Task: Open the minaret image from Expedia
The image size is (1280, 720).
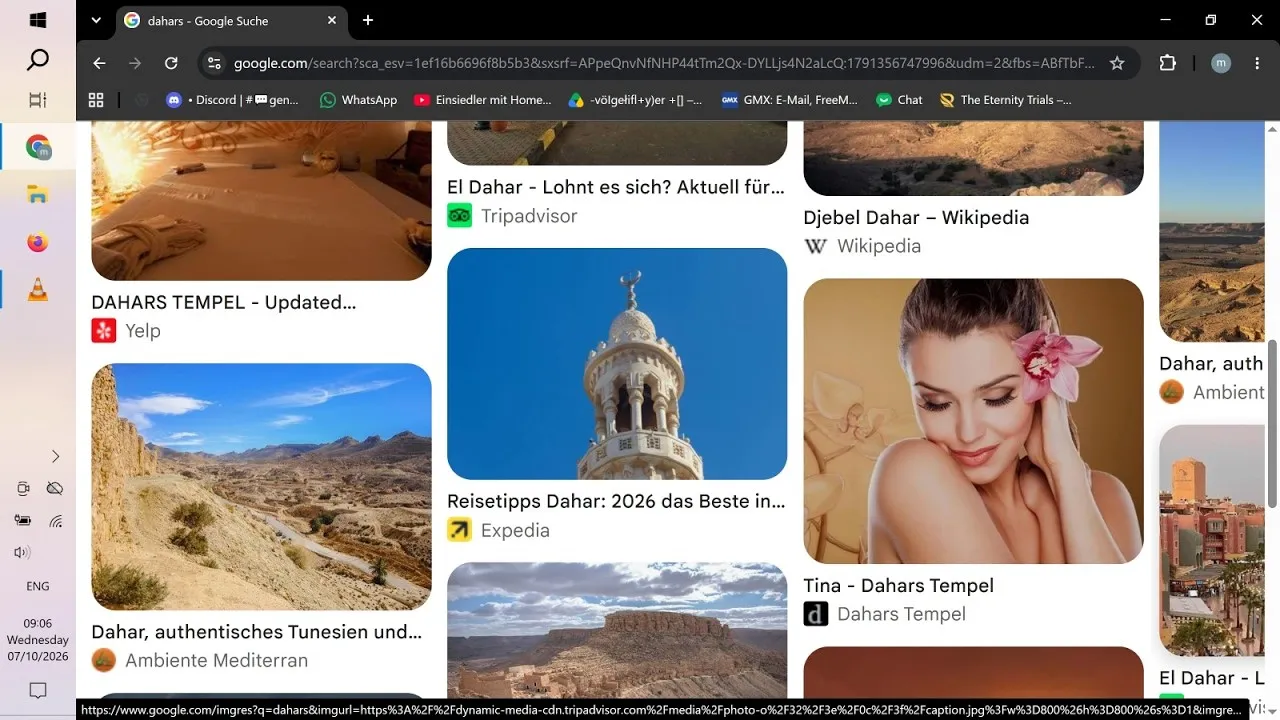Action: (617, 364)
